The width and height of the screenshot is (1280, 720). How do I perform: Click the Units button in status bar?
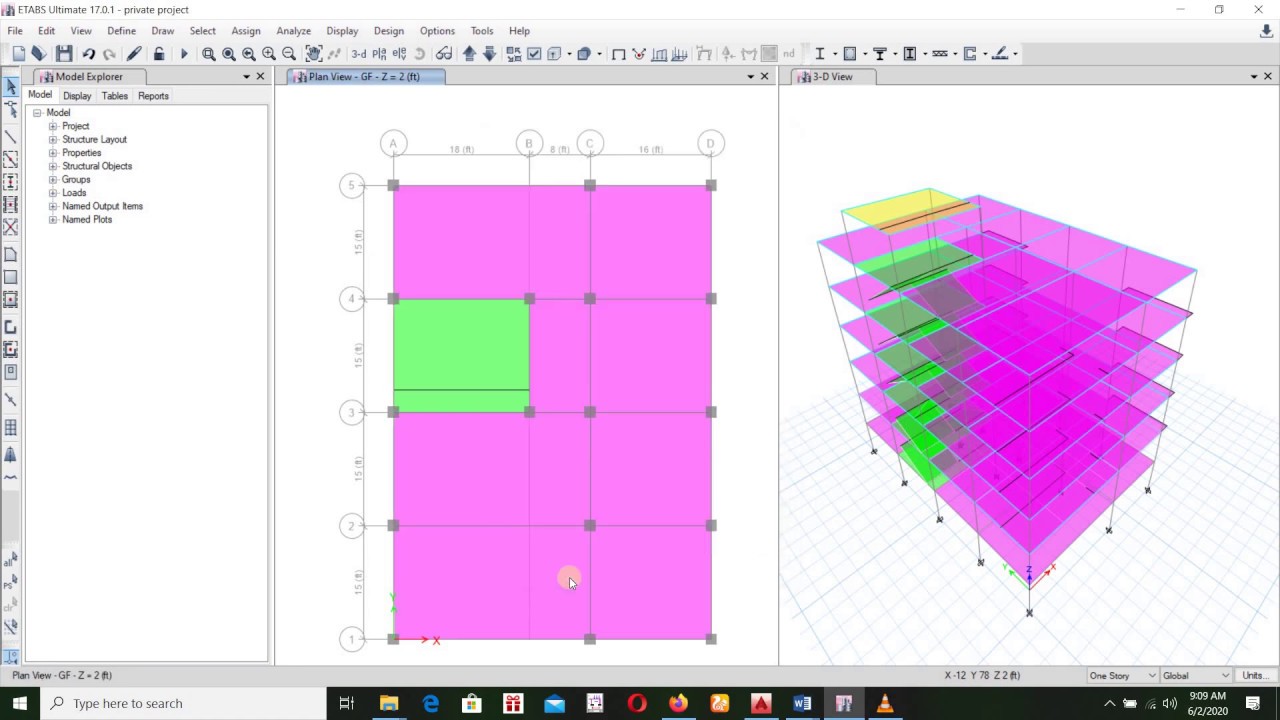[1255, 676]
